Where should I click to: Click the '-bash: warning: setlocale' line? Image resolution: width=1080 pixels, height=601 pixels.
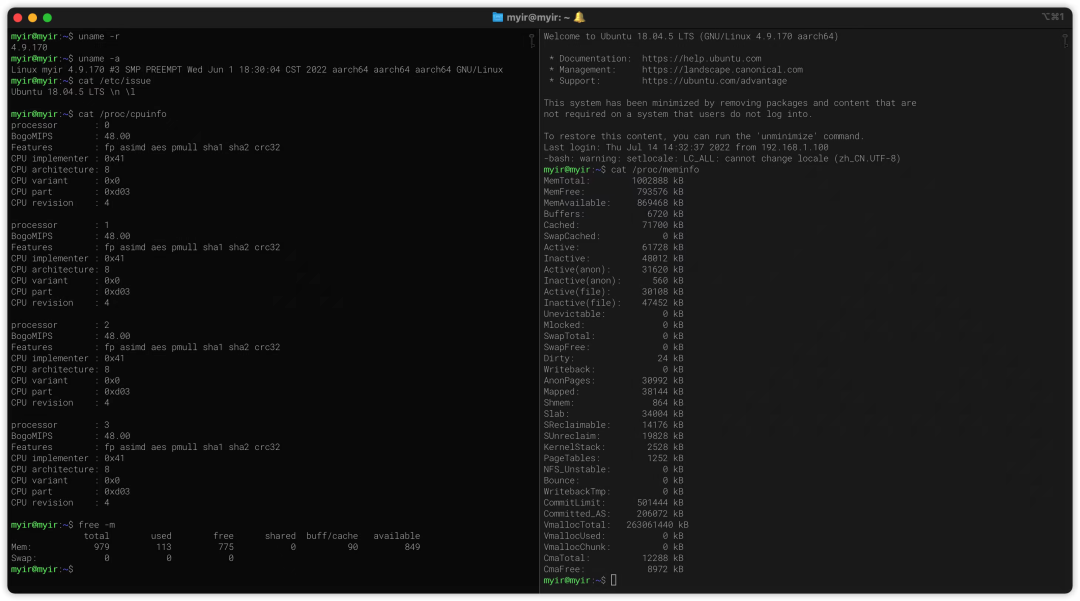click(x=722, y=158)
